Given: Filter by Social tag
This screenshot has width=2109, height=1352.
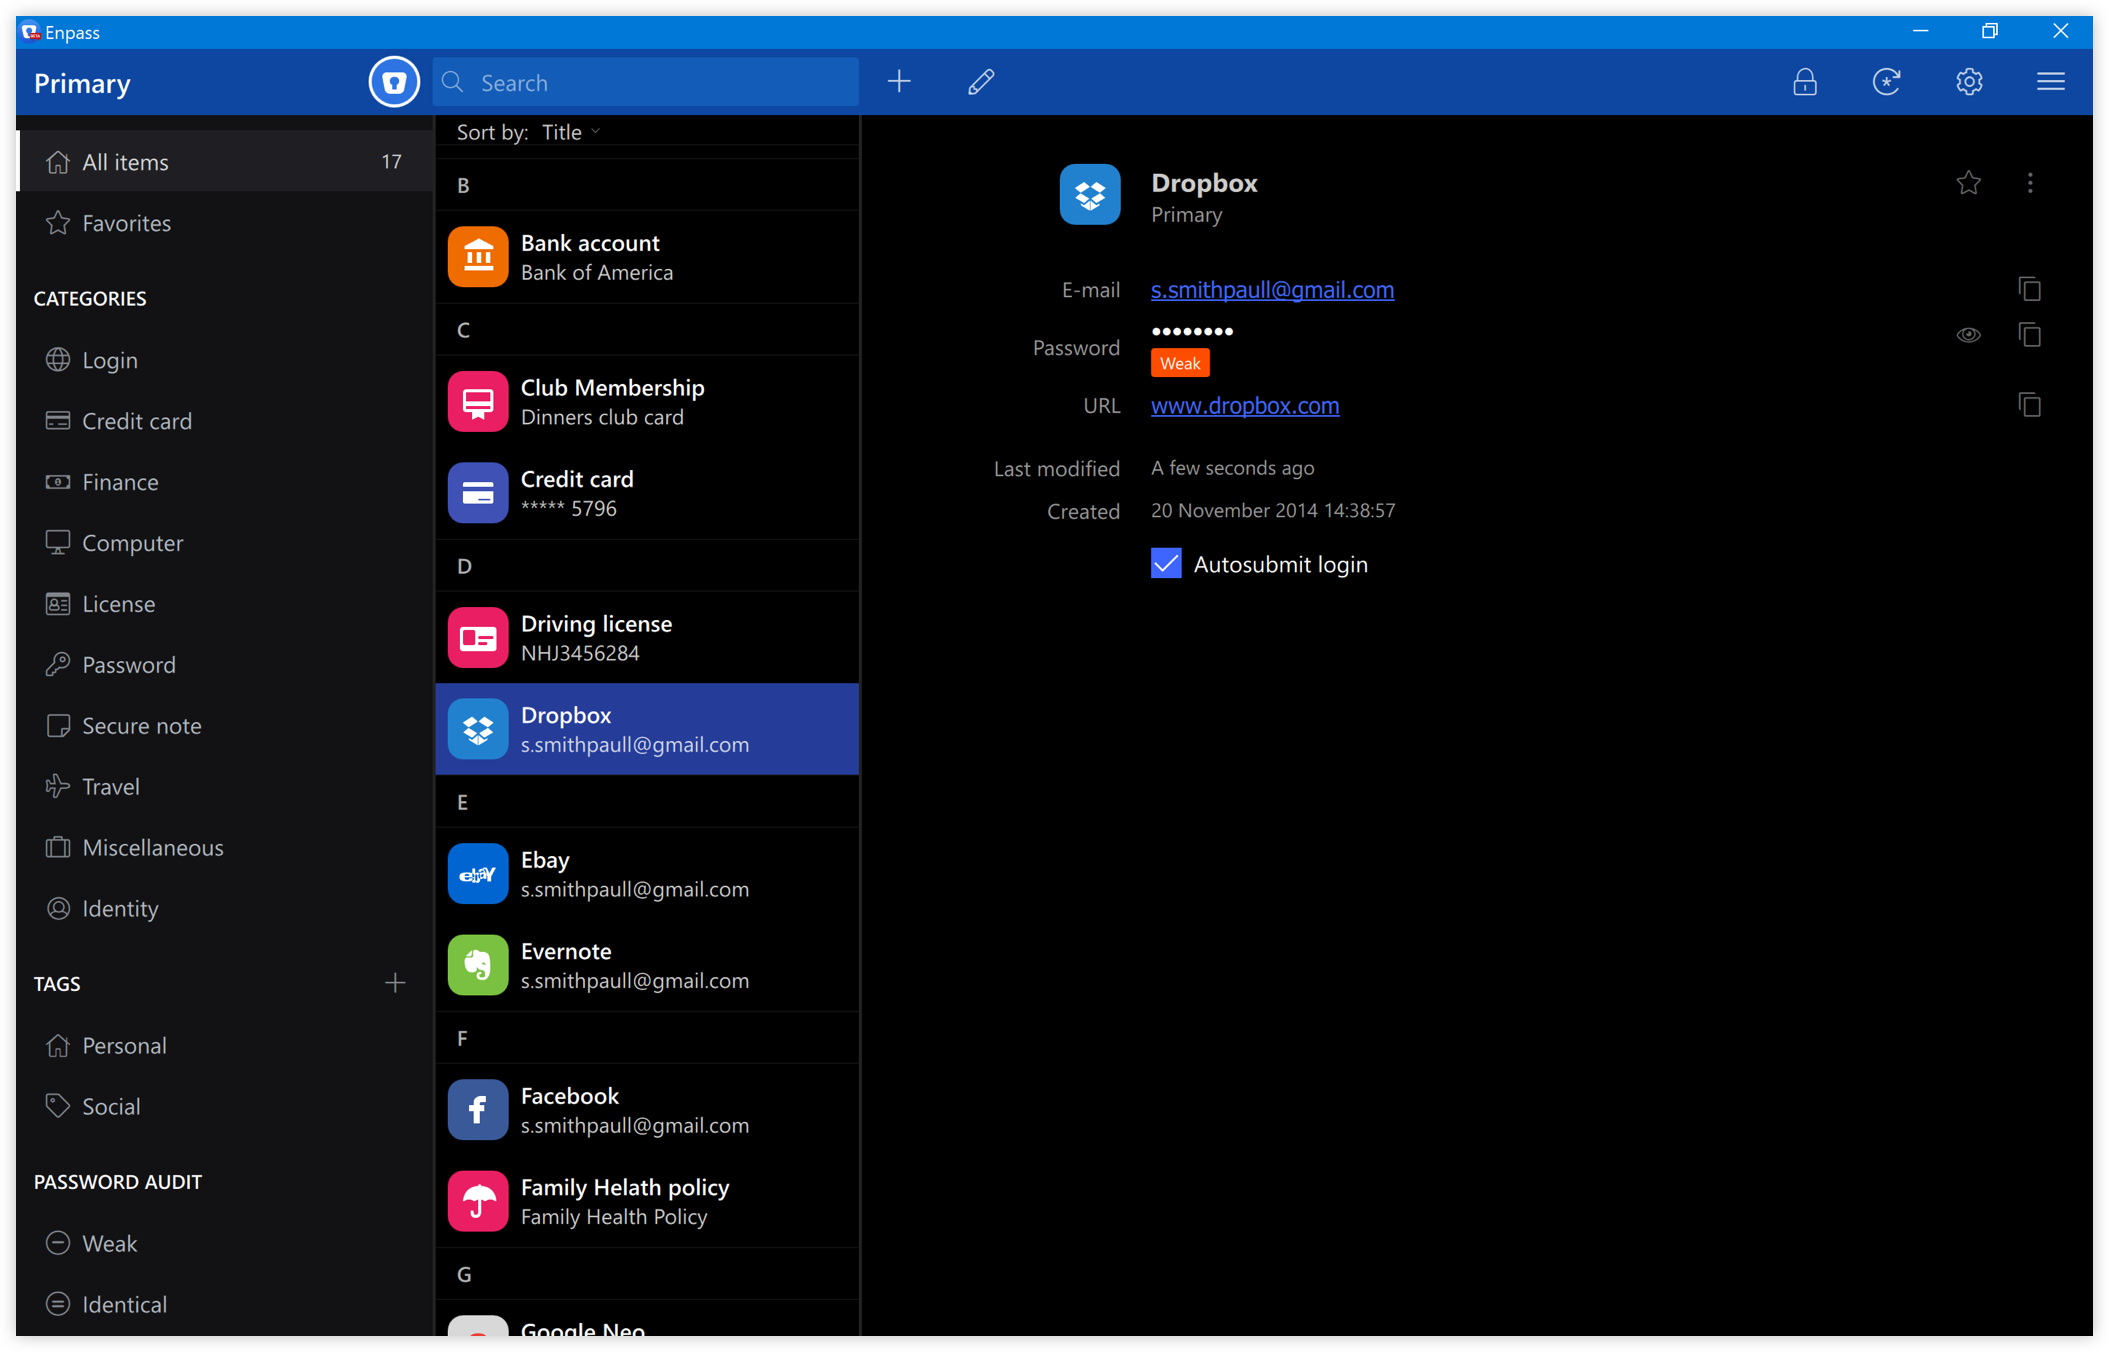Looking at the screenshot, I should click(x=225, y=1107).
